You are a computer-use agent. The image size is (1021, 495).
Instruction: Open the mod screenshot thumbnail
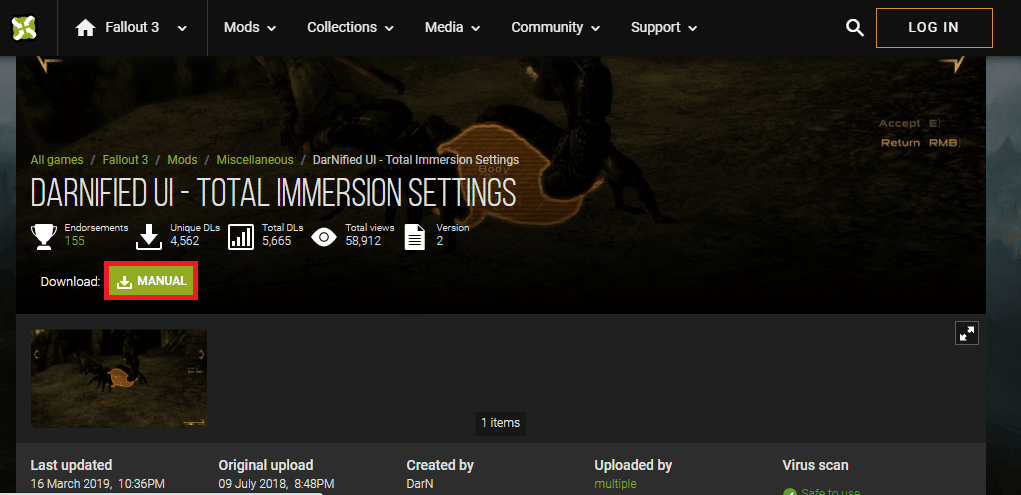point(119,378)
